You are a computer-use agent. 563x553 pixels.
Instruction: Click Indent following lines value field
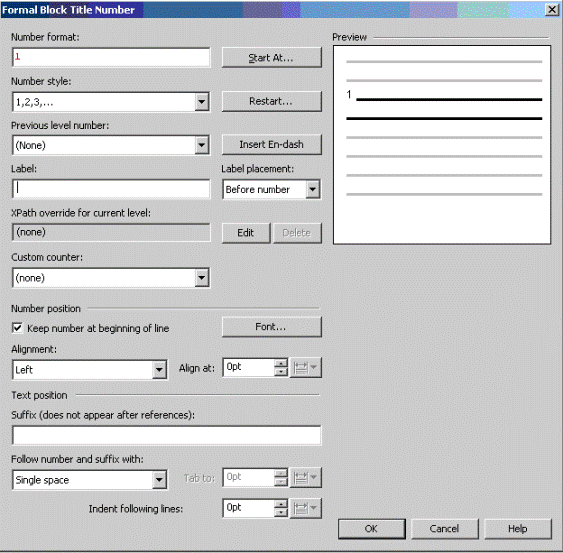coord(248,508)
